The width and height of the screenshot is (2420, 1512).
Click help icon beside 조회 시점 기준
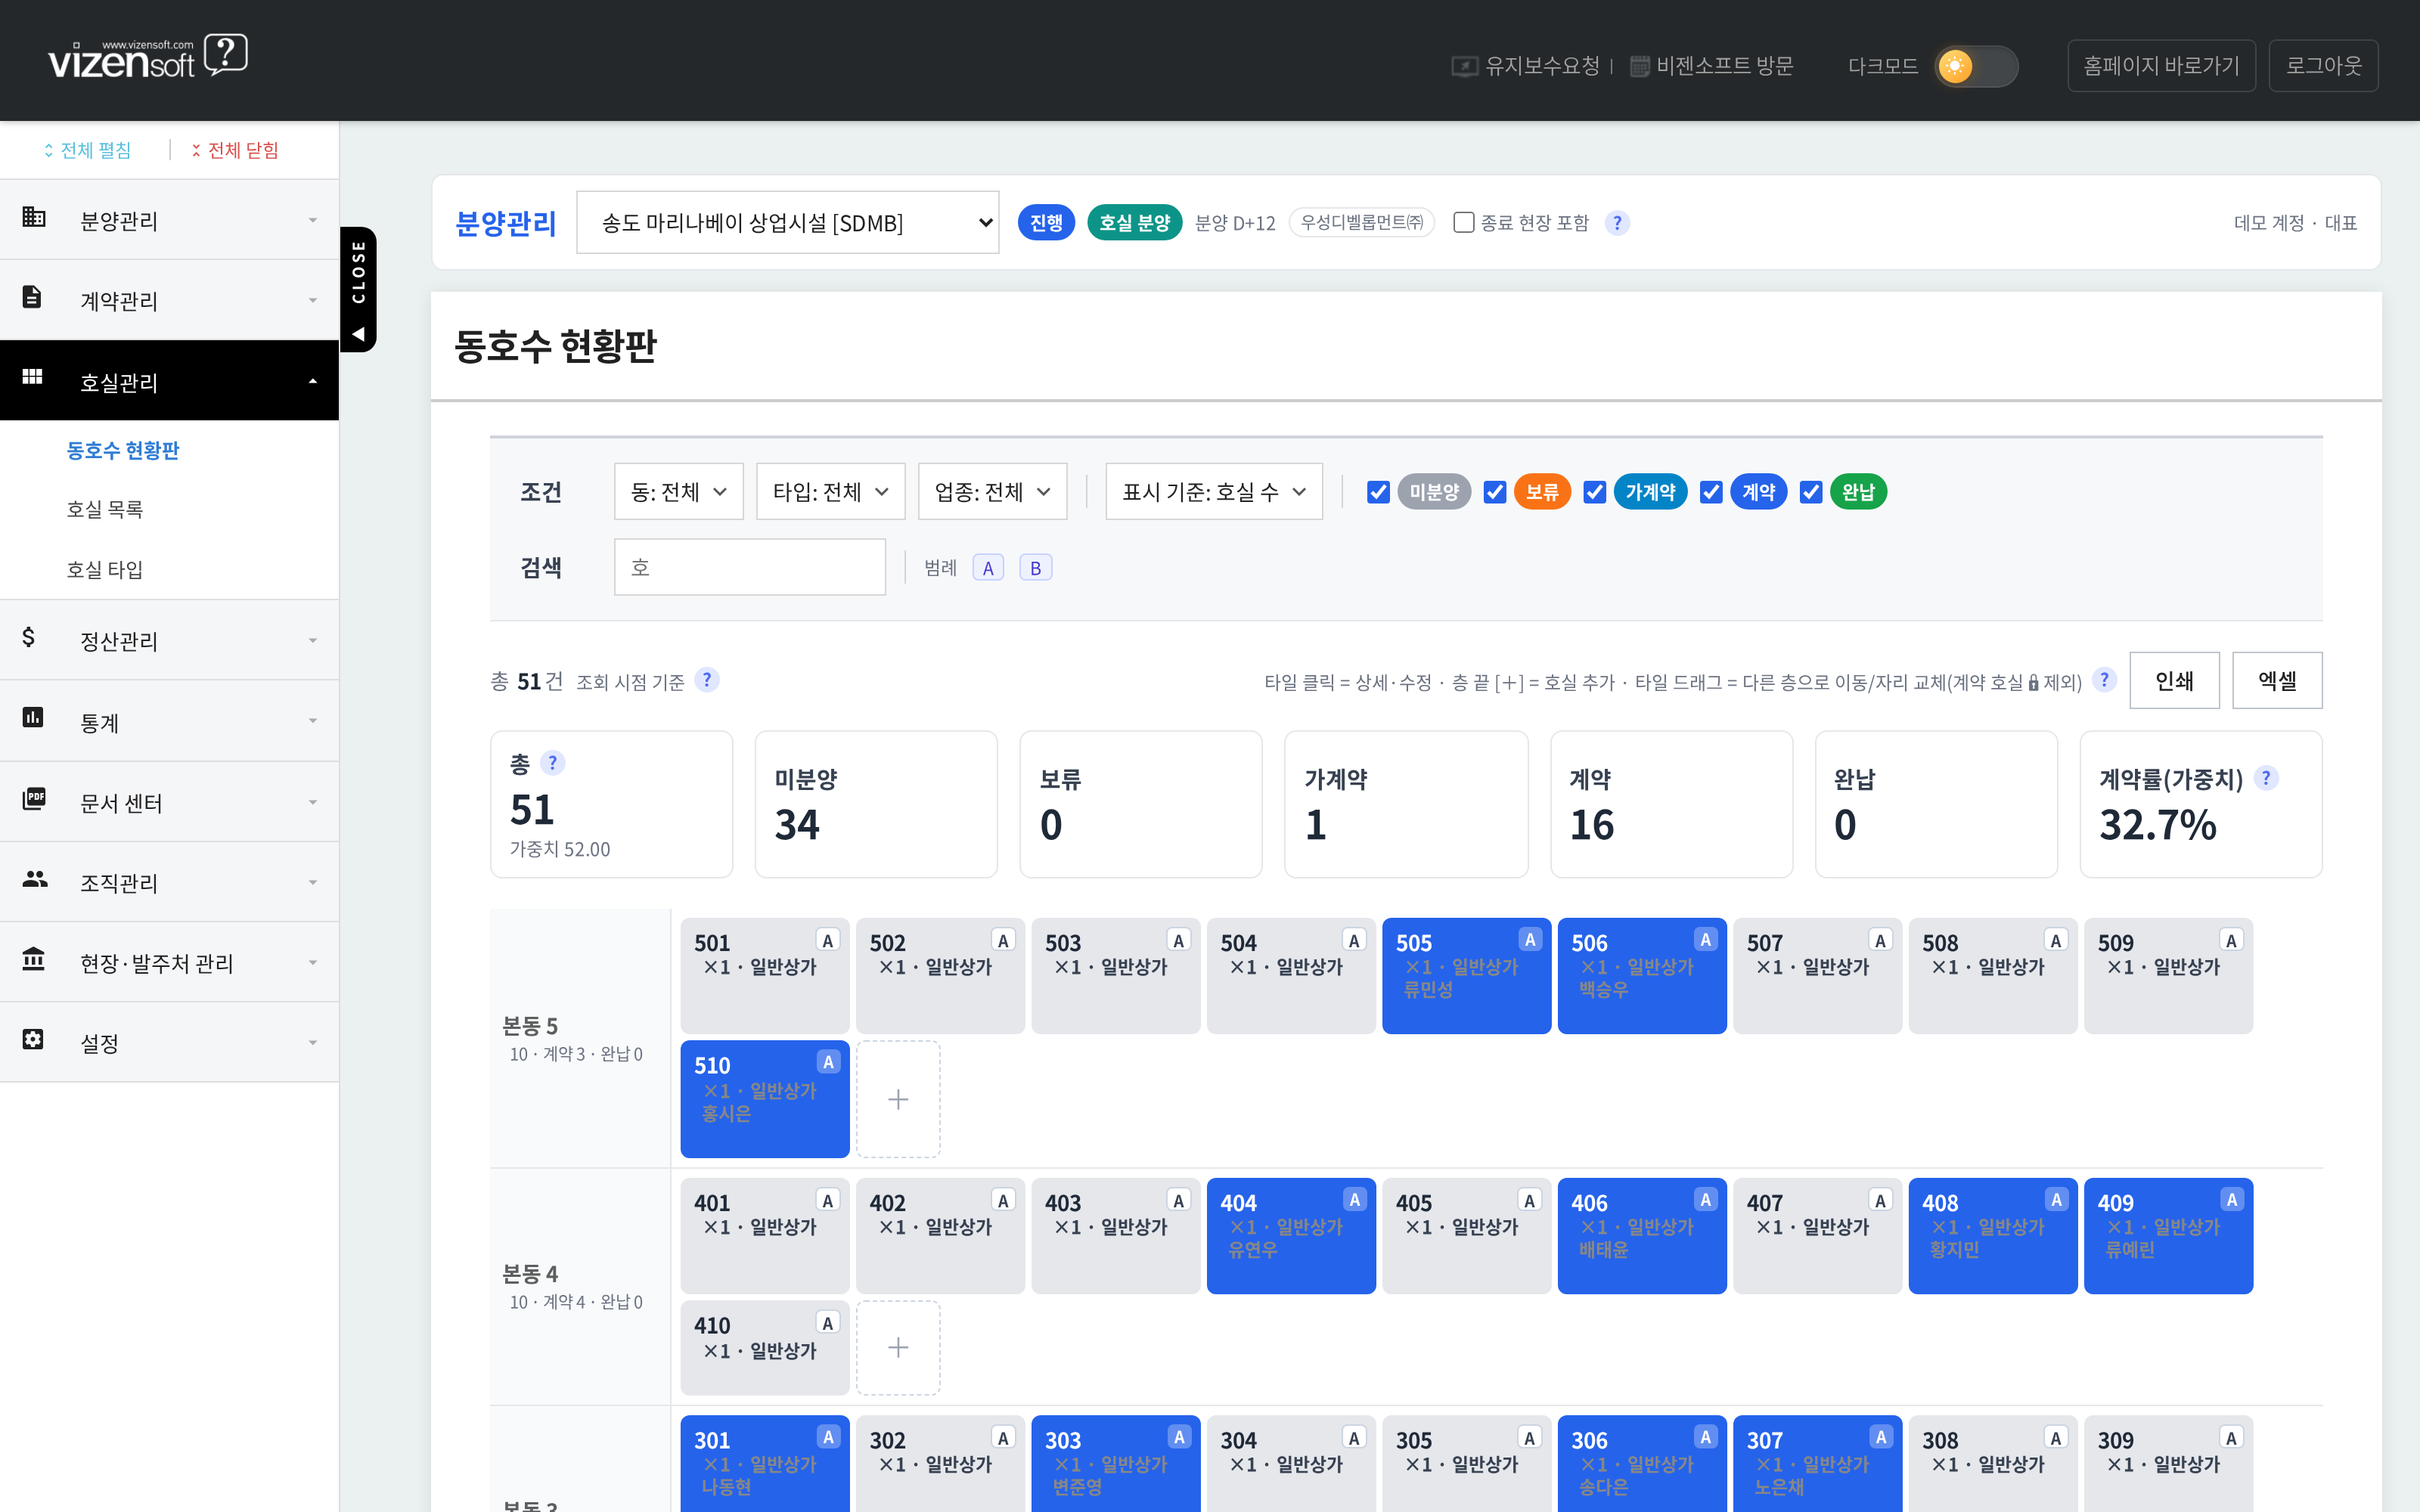[707, 680]
